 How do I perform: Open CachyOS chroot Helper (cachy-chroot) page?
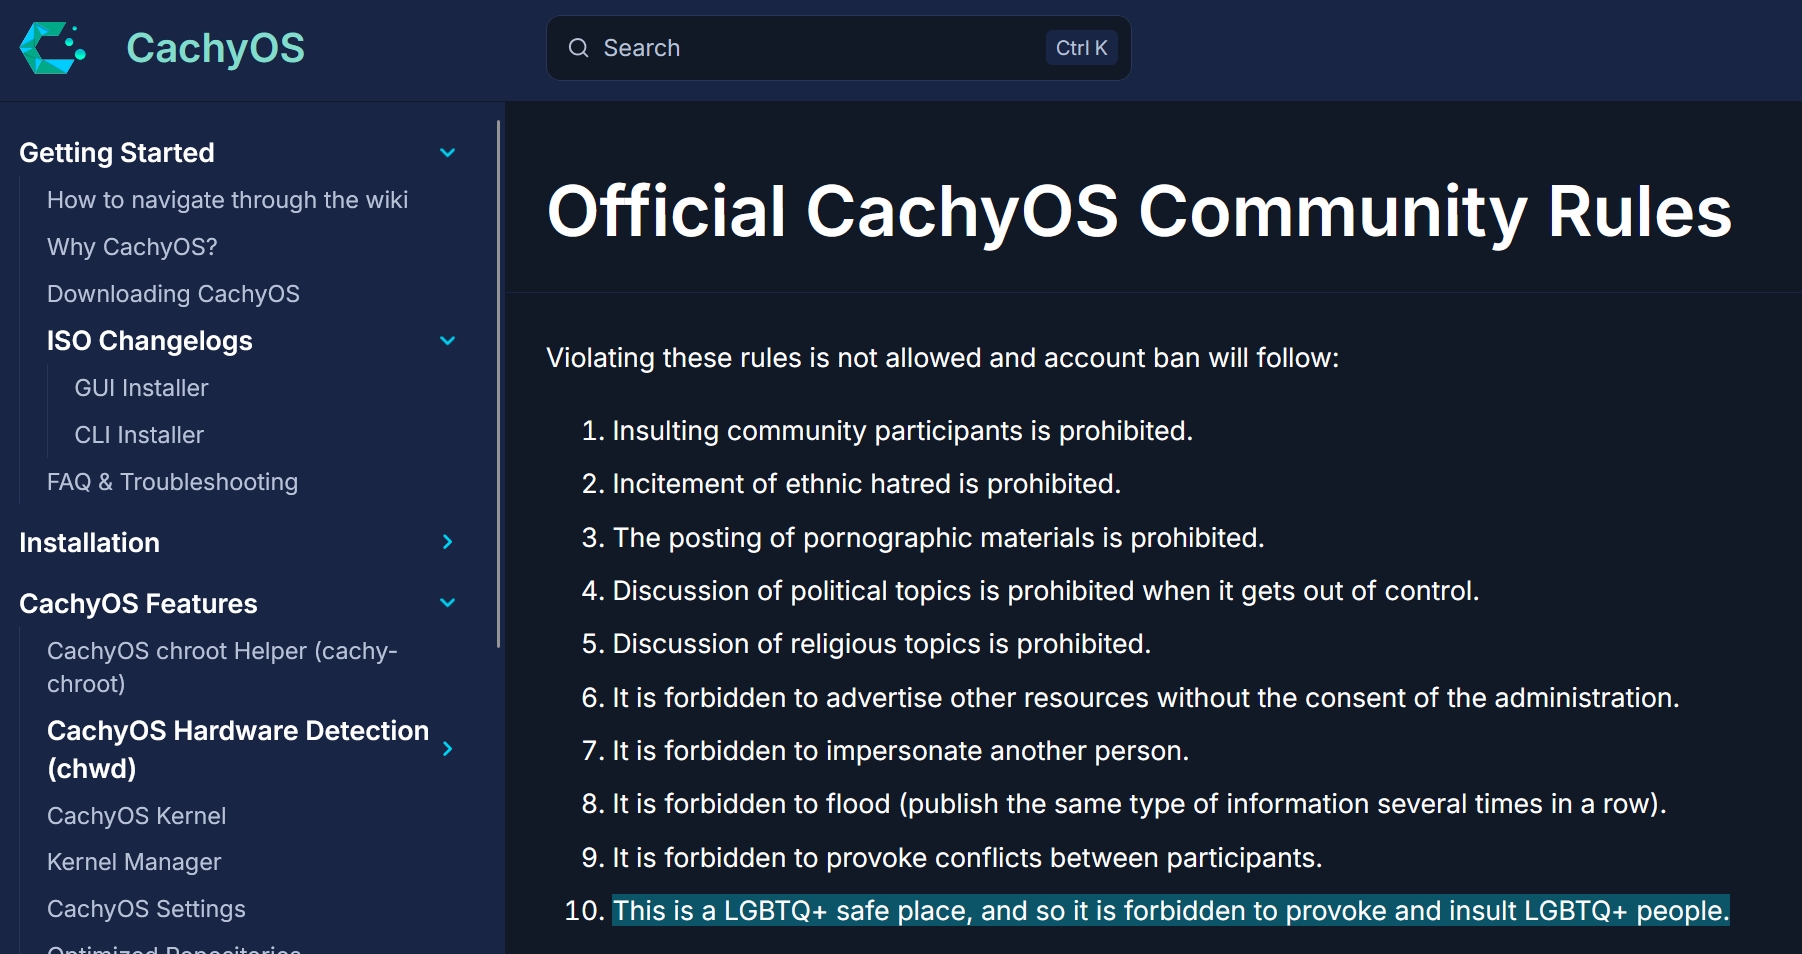click(222, 667)
